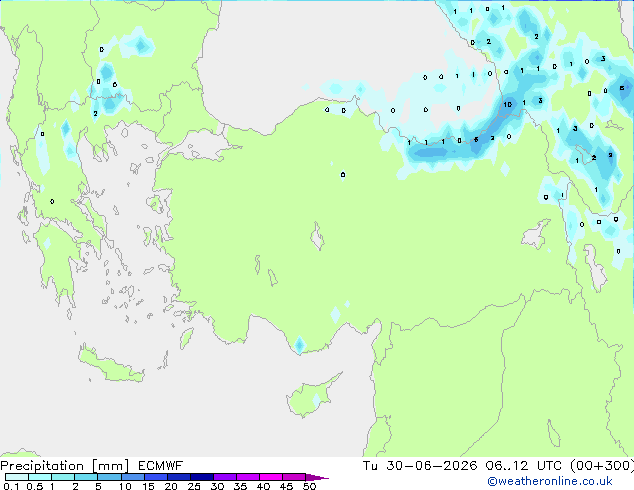Viewport: 634px width, 490px height.
Task: Select the purple swatch between 30 and 35
Action: pyautogui.click(x=224, y=477)
